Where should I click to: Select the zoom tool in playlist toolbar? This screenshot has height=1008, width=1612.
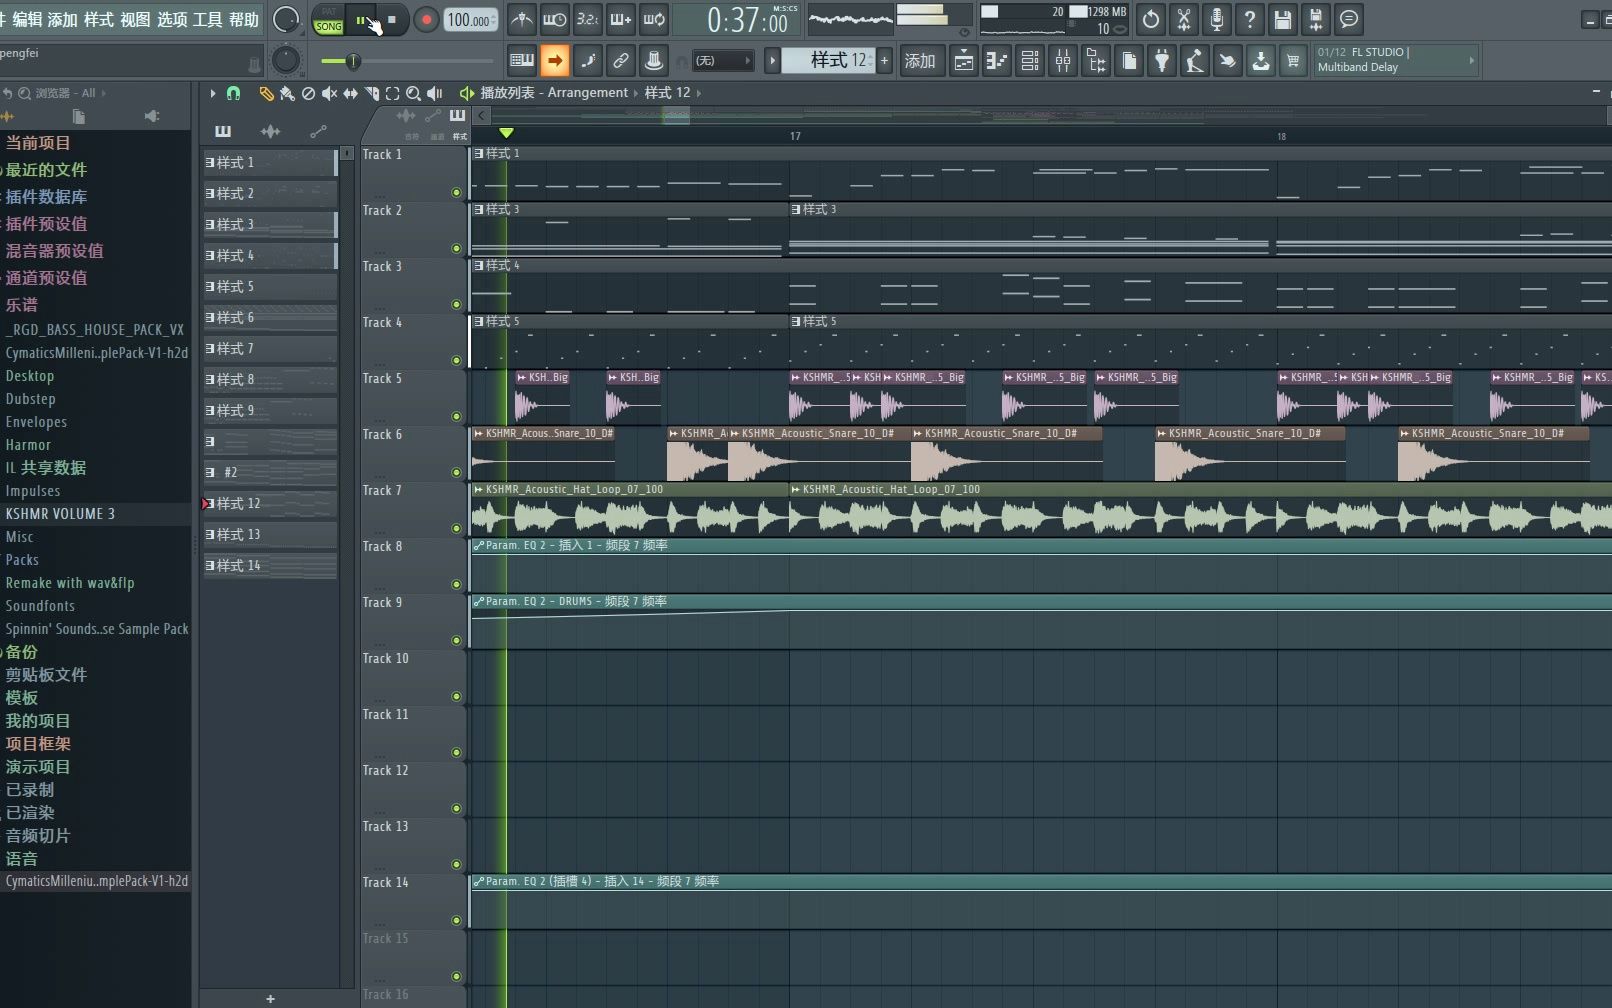click(413, 93)
